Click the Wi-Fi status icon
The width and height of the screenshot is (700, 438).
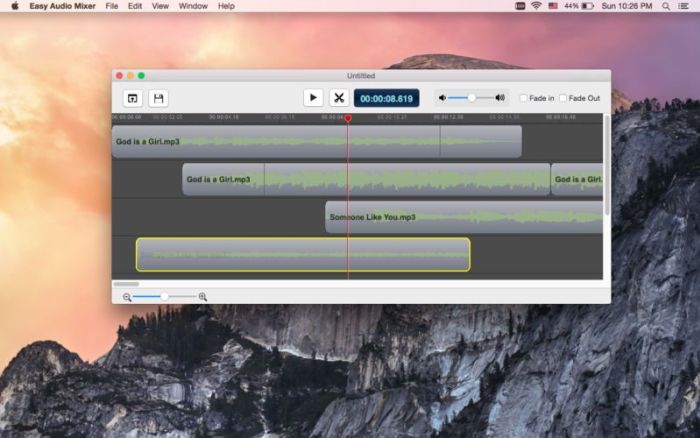tap(536, 6)
